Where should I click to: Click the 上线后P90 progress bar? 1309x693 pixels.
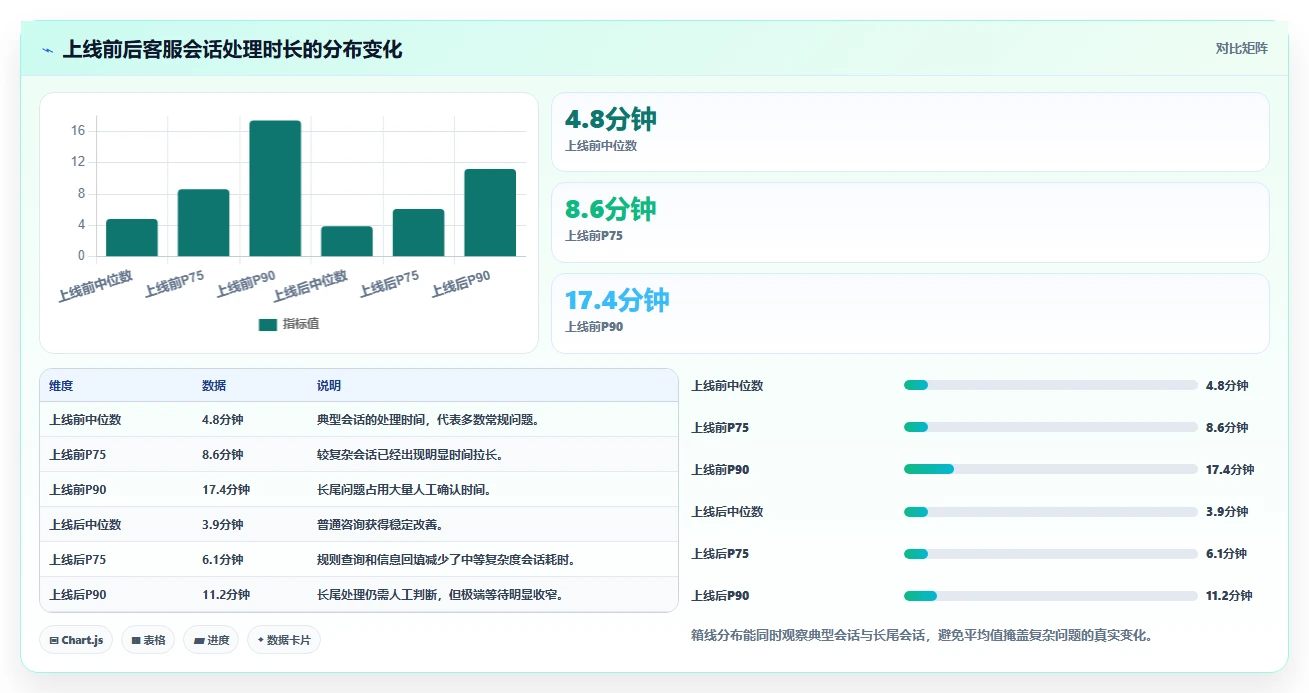point(1050,595)
